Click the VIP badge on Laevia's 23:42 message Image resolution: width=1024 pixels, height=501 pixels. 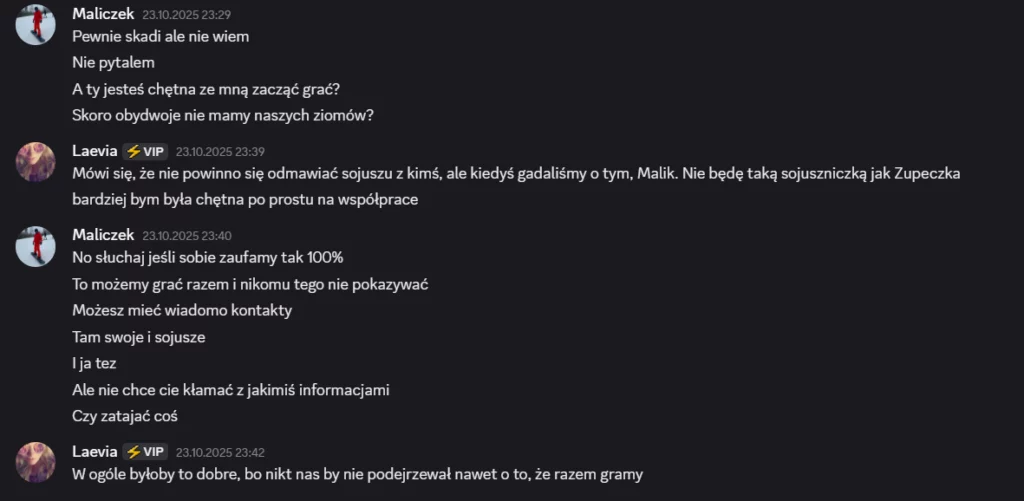coord(145,452)
